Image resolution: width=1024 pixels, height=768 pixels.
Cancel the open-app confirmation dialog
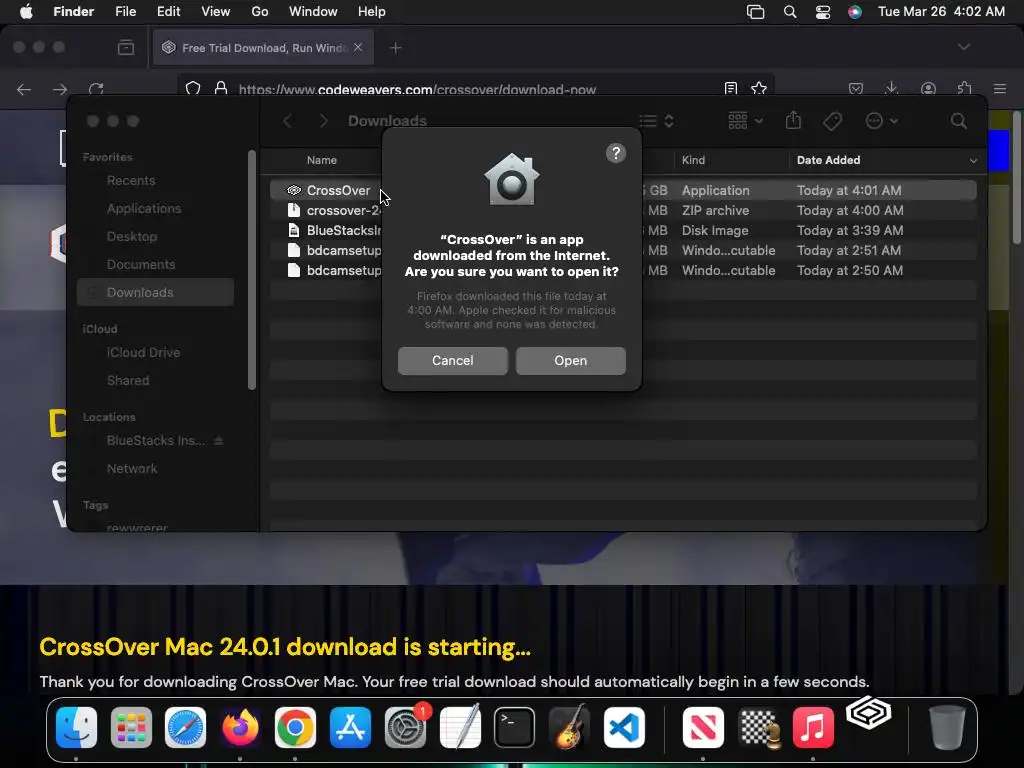[453, 360]
